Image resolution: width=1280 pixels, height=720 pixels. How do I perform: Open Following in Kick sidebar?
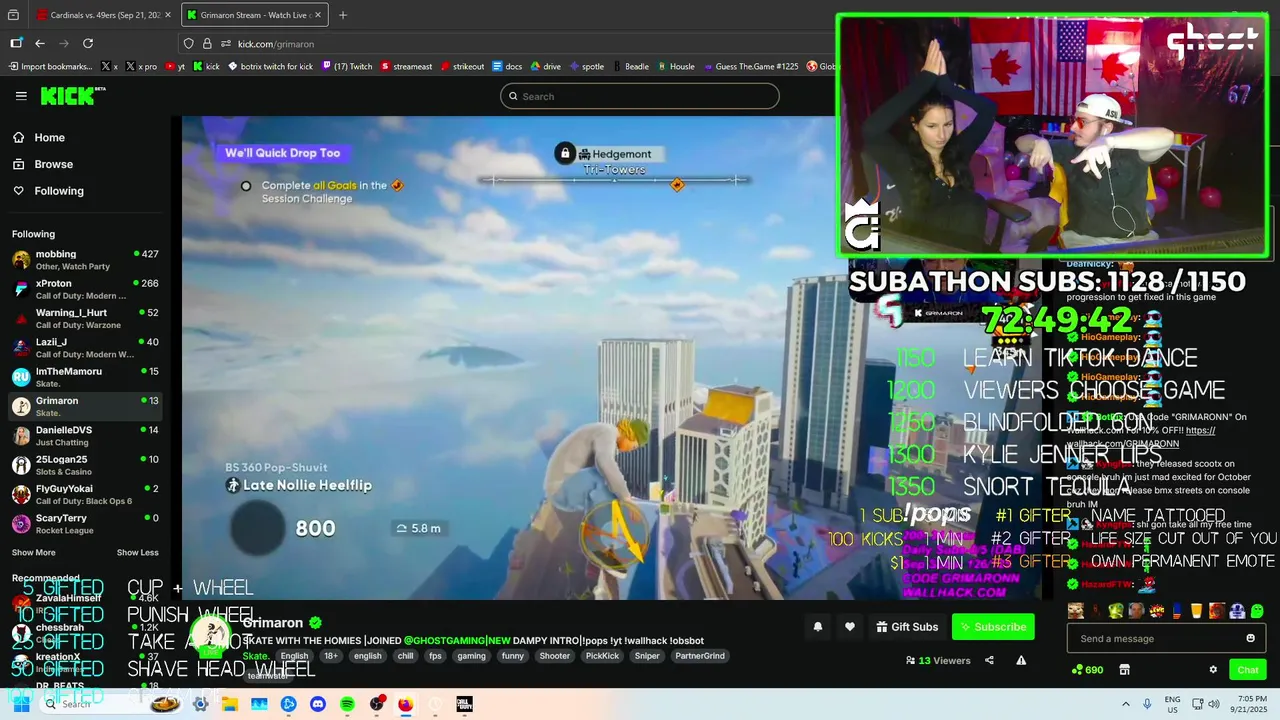[x=48, y=191]
